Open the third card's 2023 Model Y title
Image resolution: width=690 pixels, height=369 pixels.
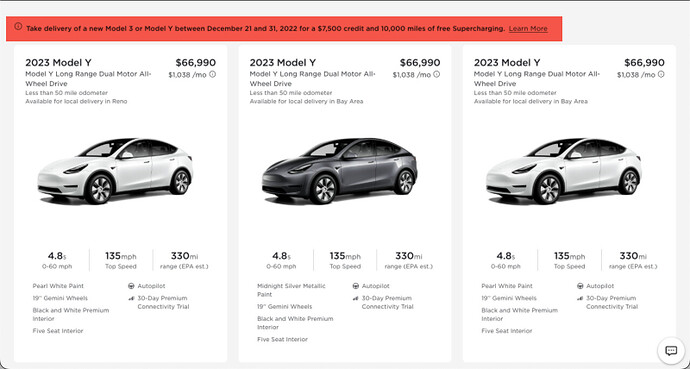coord(507,62)
